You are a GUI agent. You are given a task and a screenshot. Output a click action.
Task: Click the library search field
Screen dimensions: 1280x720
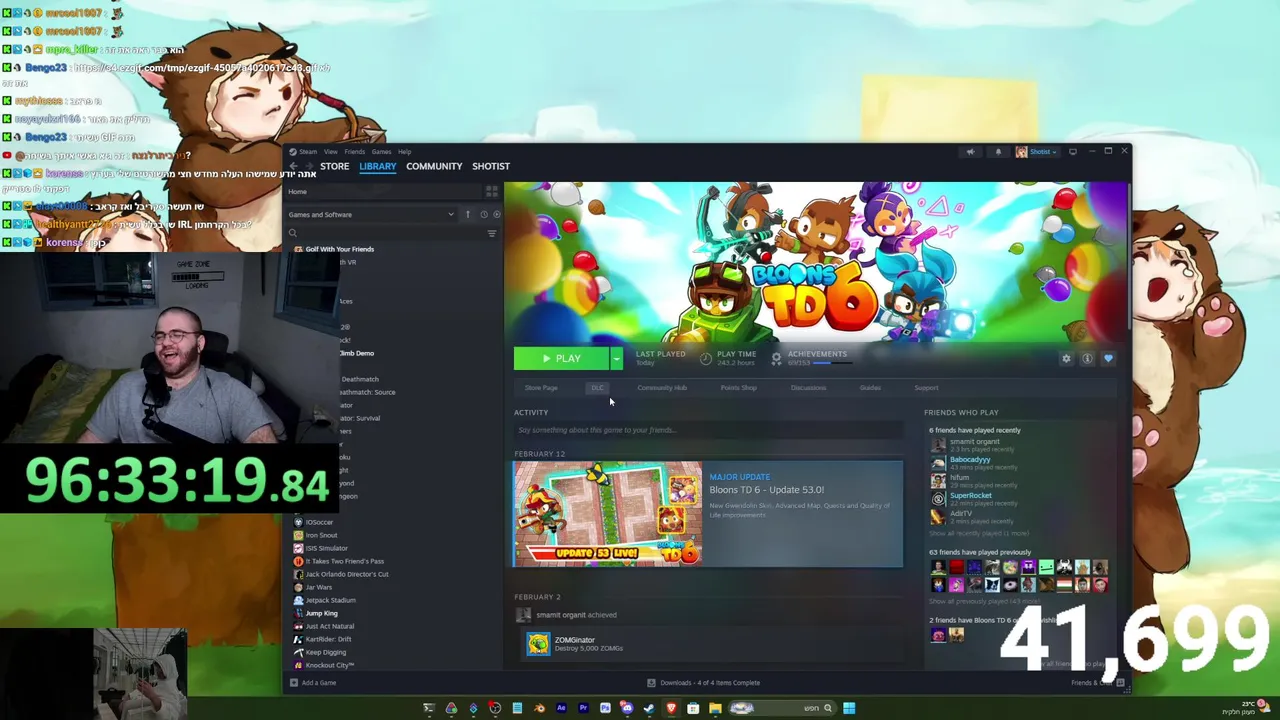click(385, 233)
